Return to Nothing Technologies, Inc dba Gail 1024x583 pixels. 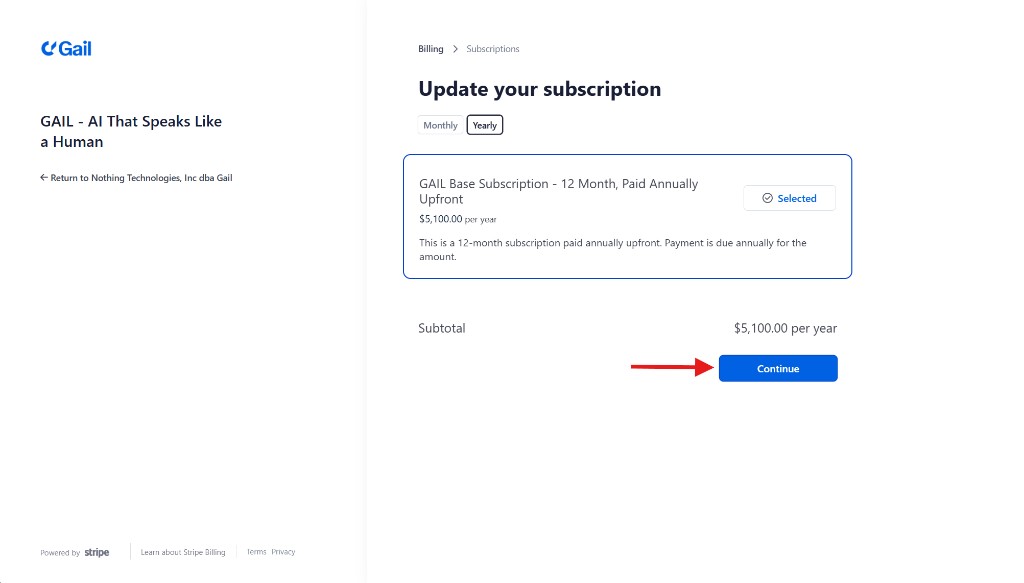[x=135, y=177]
